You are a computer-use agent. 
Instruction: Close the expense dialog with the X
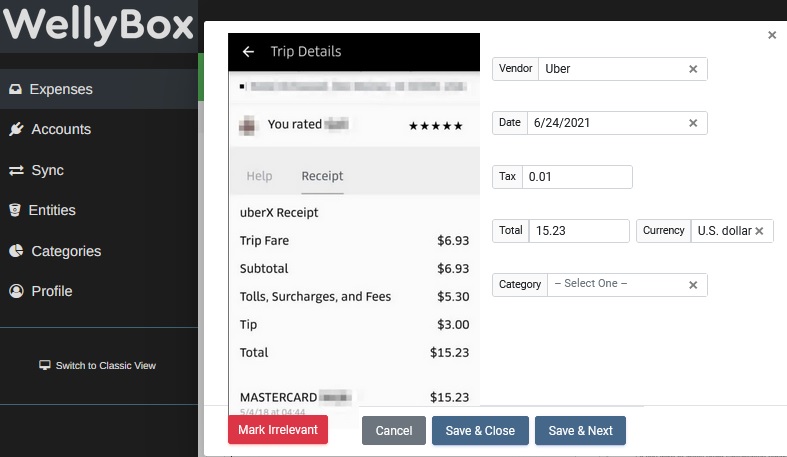pyautogui.click(x=772, y=35)
